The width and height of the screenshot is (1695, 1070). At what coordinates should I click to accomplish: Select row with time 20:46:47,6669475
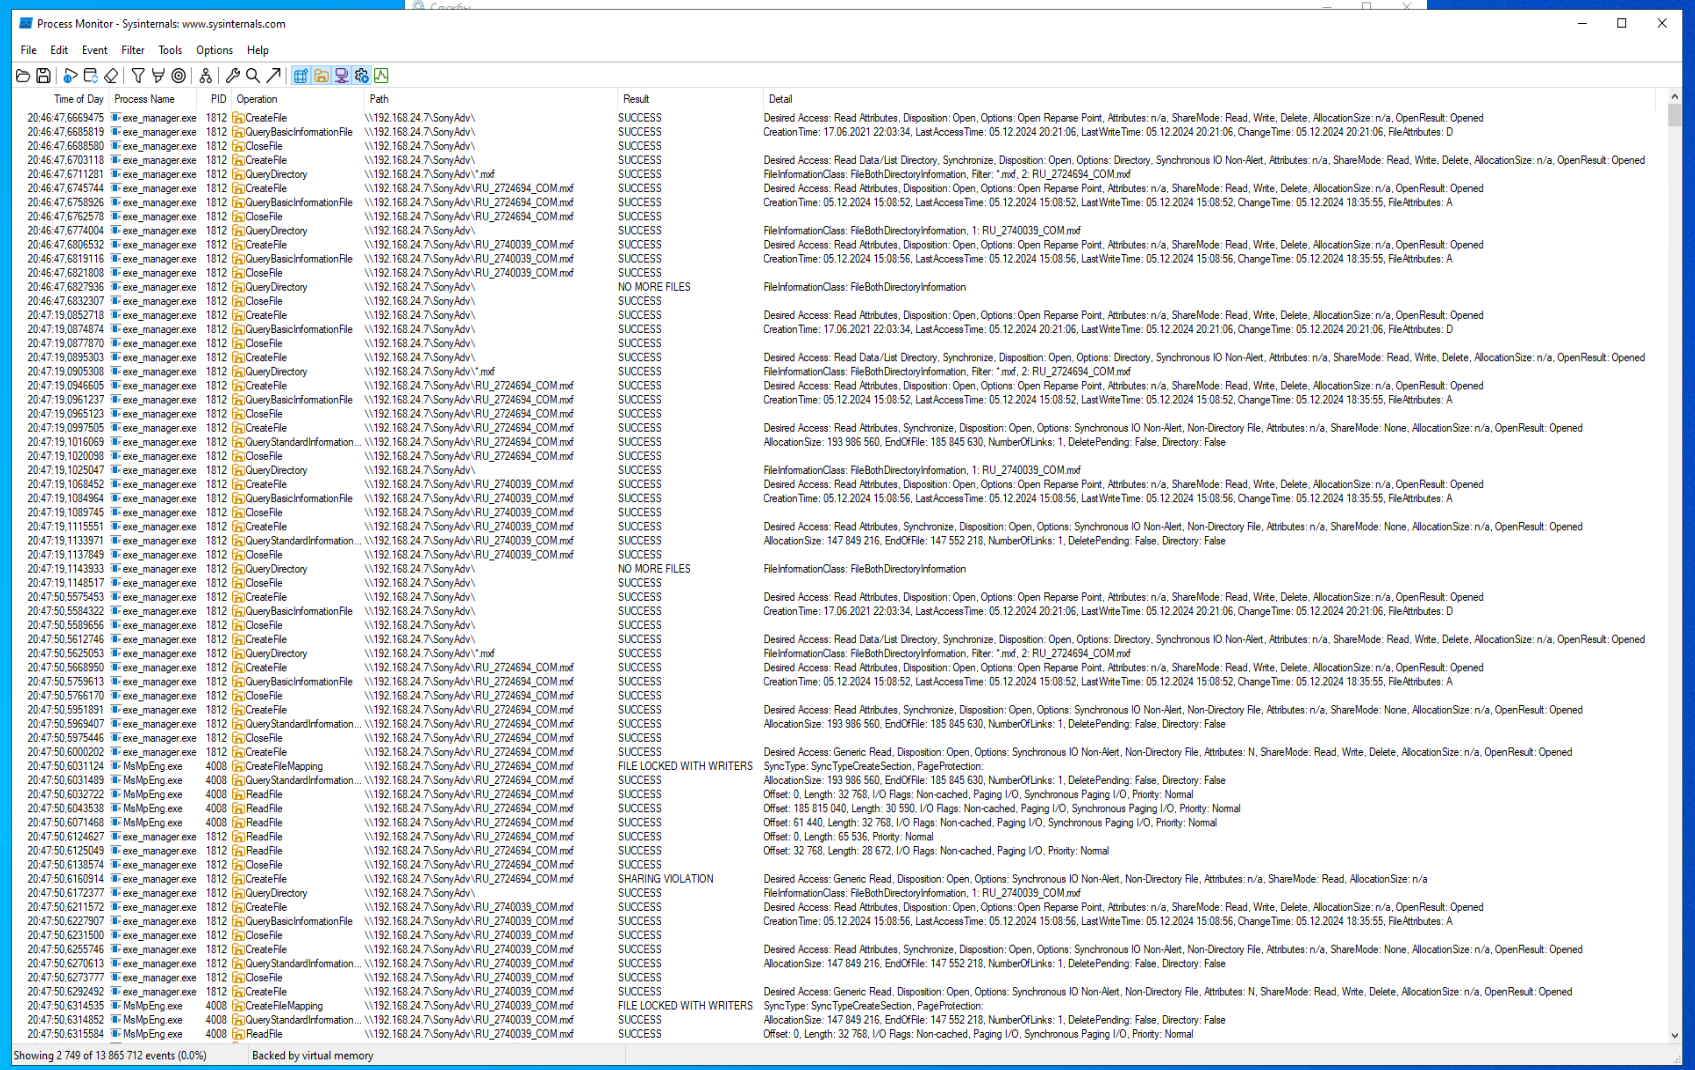[840, 118]
